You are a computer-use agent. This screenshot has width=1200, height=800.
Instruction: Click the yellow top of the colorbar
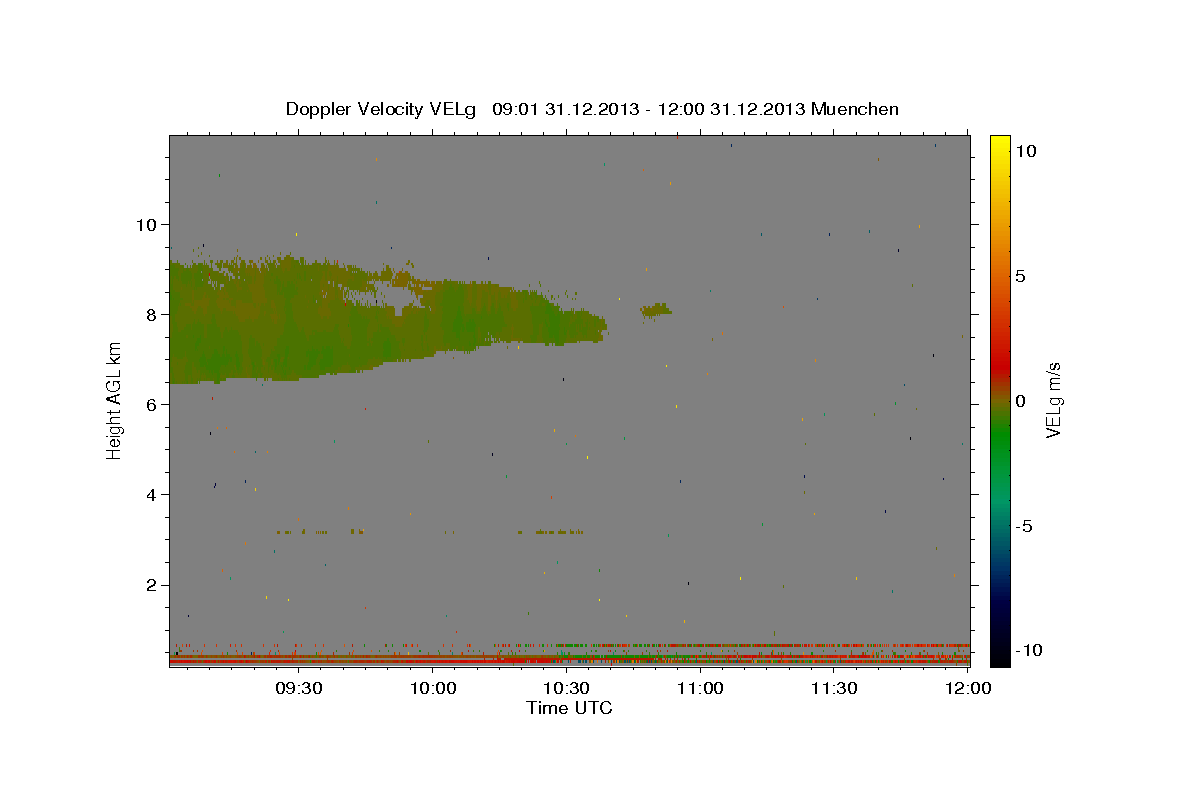pyautogui.click(x=1000, y=145)
